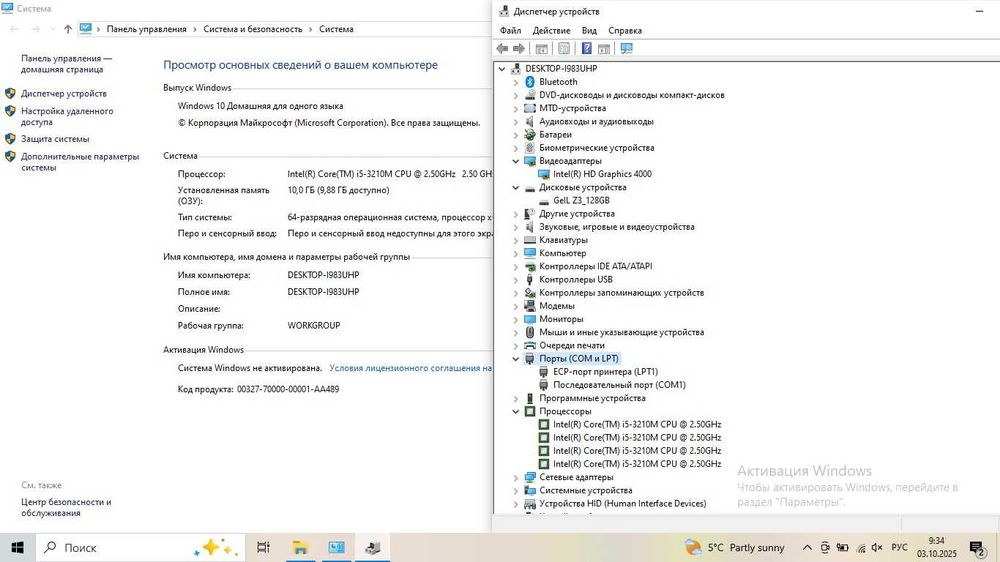Open the Вид menu
1000x562 pixels.
pos(589,30)
